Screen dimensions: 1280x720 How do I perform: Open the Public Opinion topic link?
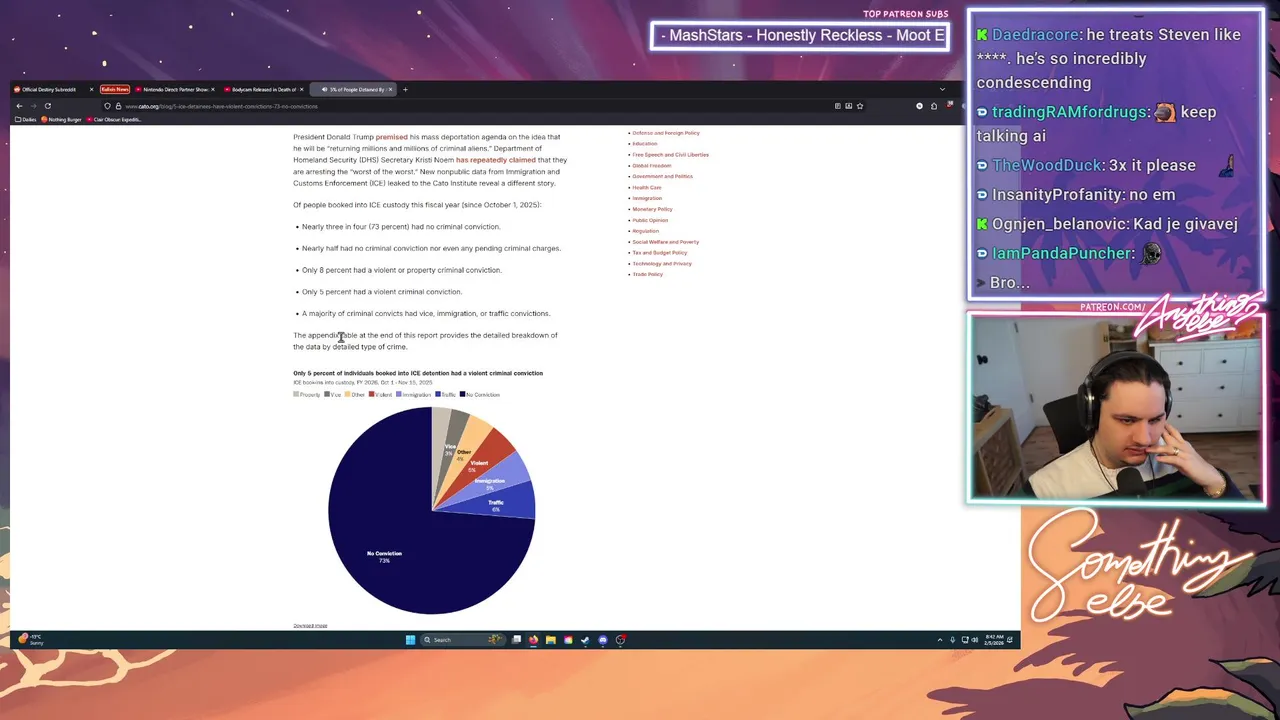[x=650, y=220]
